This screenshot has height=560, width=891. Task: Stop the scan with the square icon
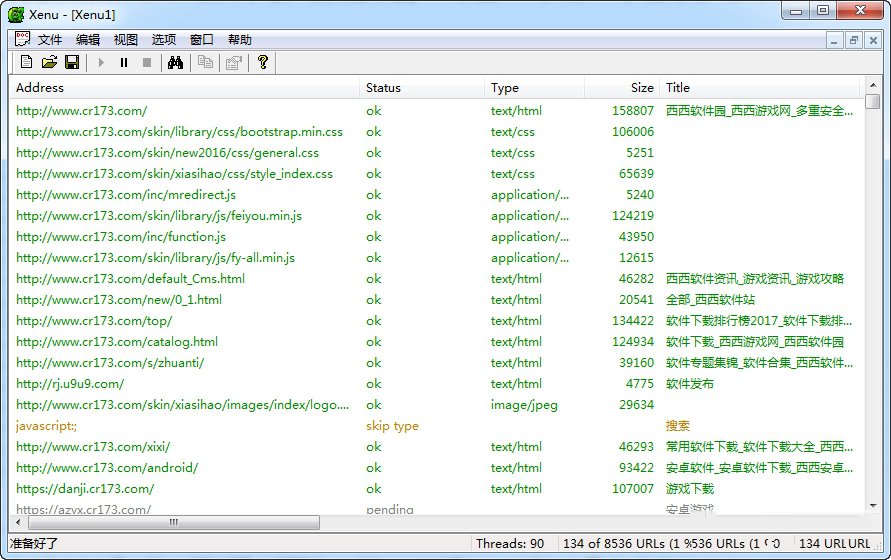click(147, 63)
